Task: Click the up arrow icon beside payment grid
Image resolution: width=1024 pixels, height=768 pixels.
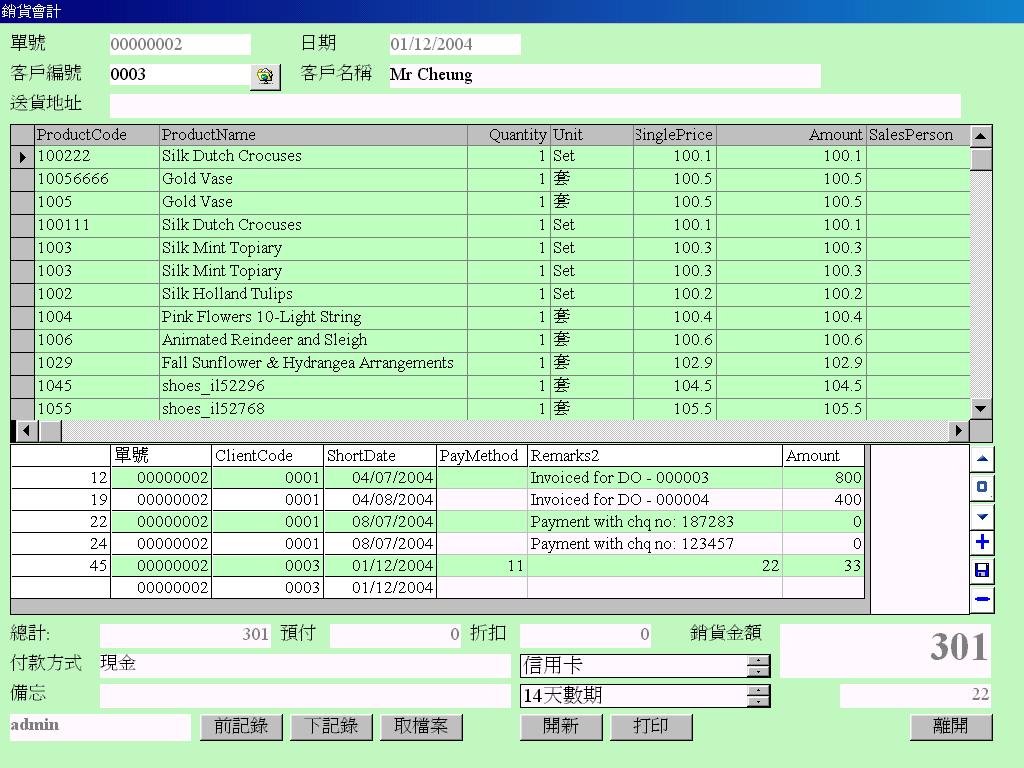Action: coord(982,459)
